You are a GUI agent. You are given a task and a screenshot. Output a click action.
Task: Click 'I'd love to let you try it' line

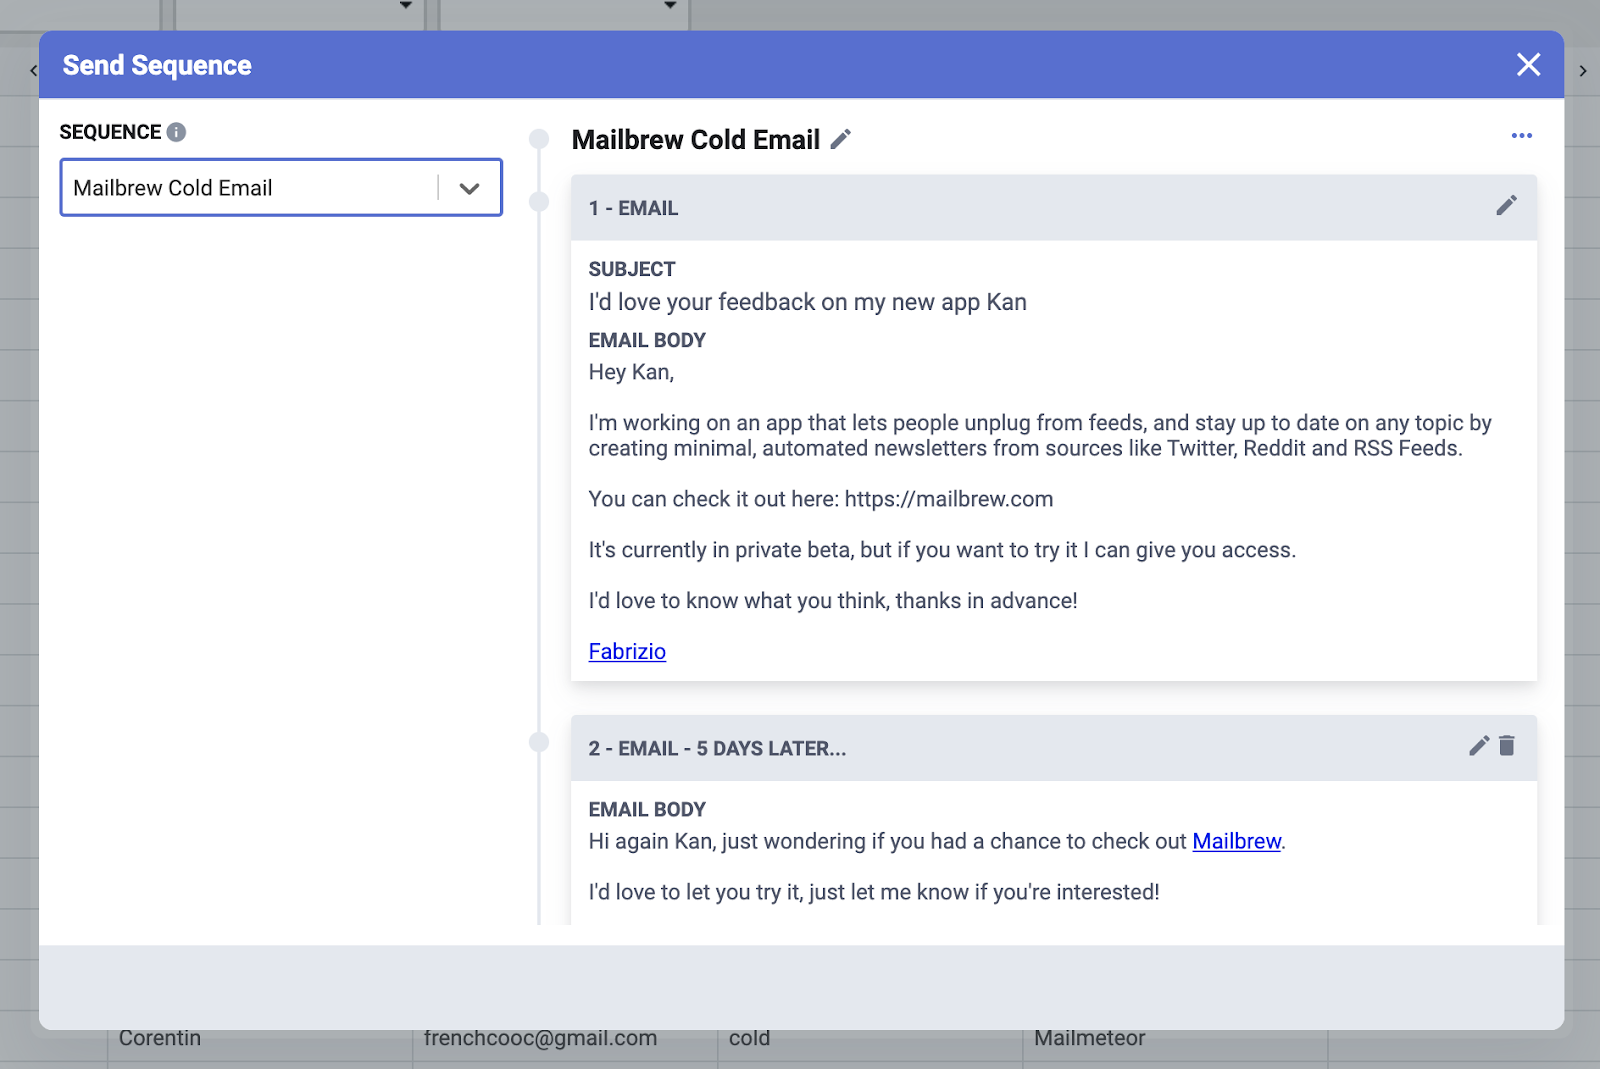[x=874, y=892]
